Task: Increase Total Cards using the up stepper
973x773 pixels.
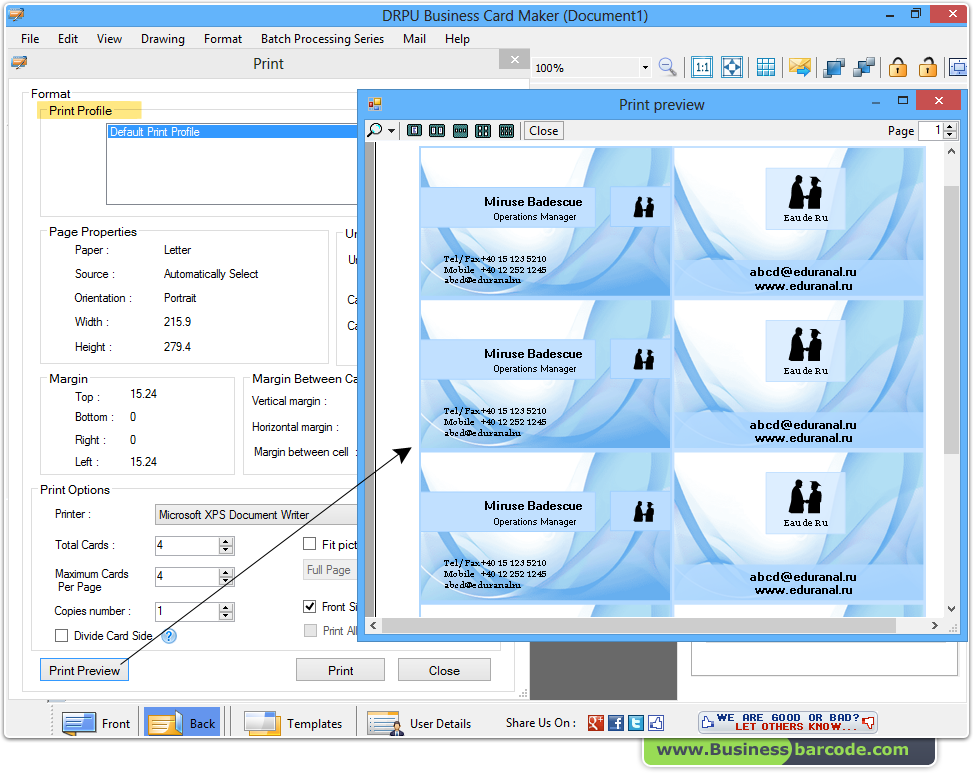Action: (x=224, y=541)
